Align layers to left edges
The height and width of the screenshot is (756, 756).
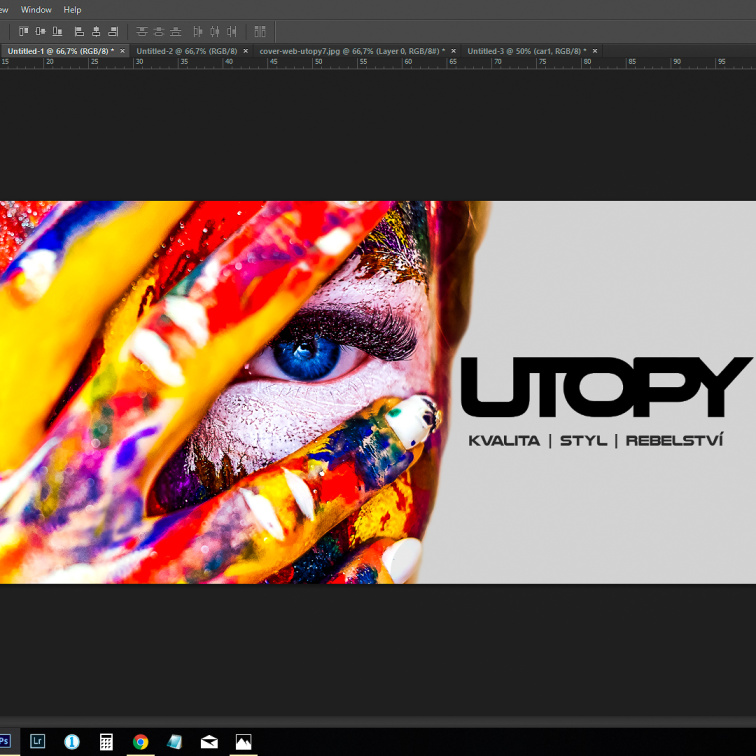point(79,32)
